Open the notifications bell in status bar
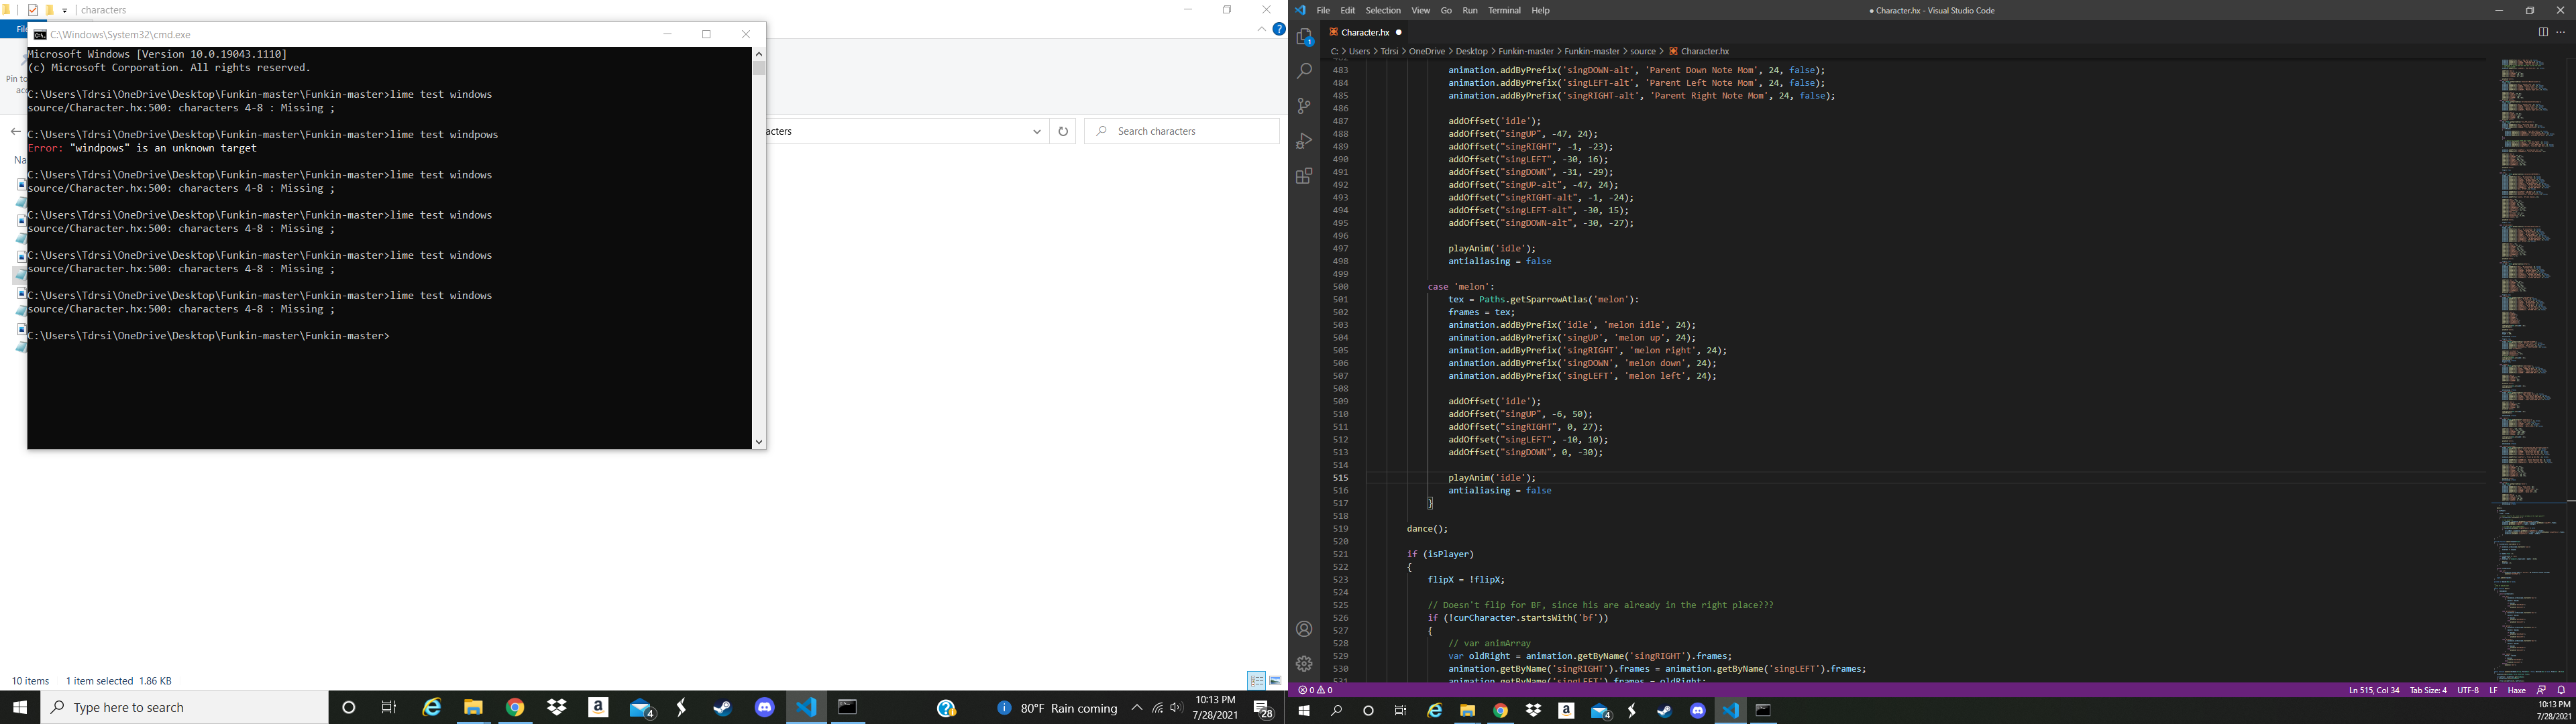Viewport: 2576px width, 724px height. [x=2561, y=690]
